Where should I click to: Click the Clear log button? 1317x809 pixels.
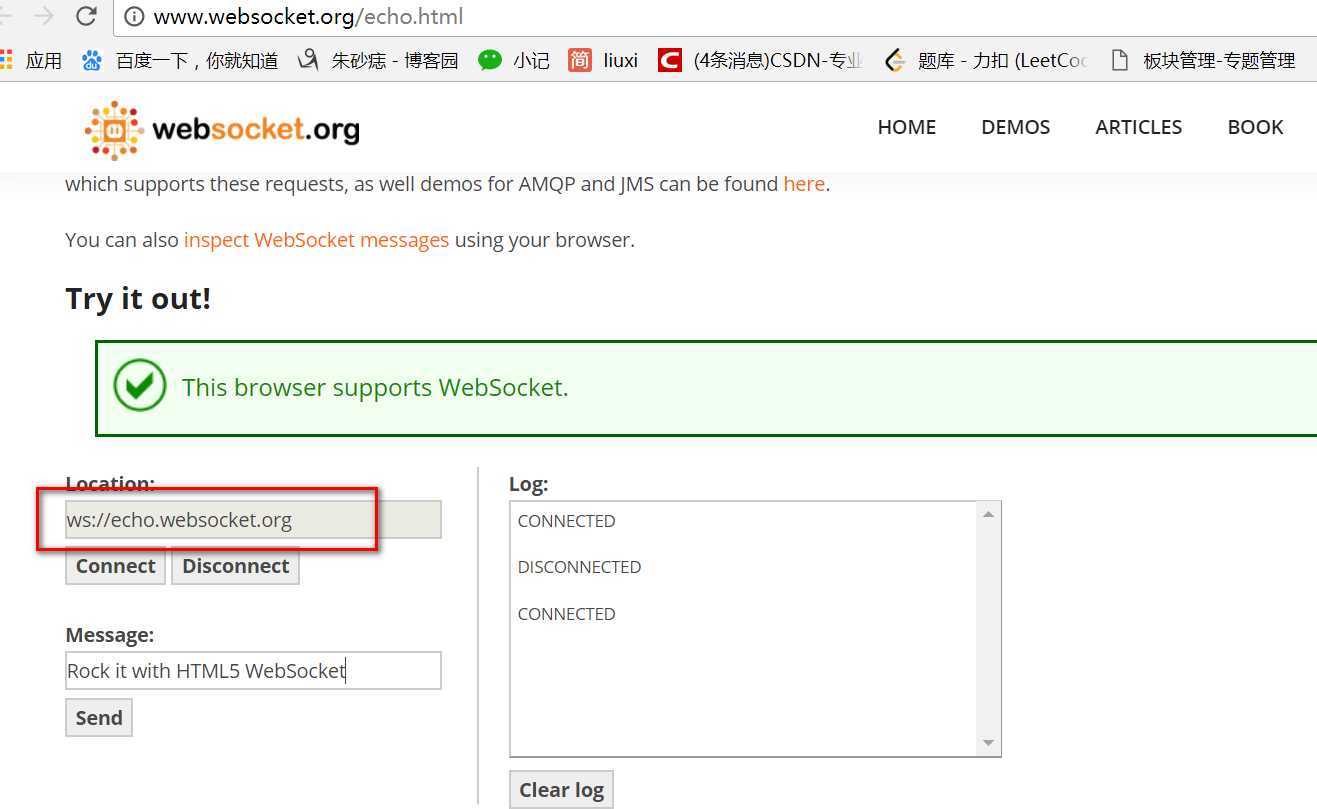tap(561, 790)
